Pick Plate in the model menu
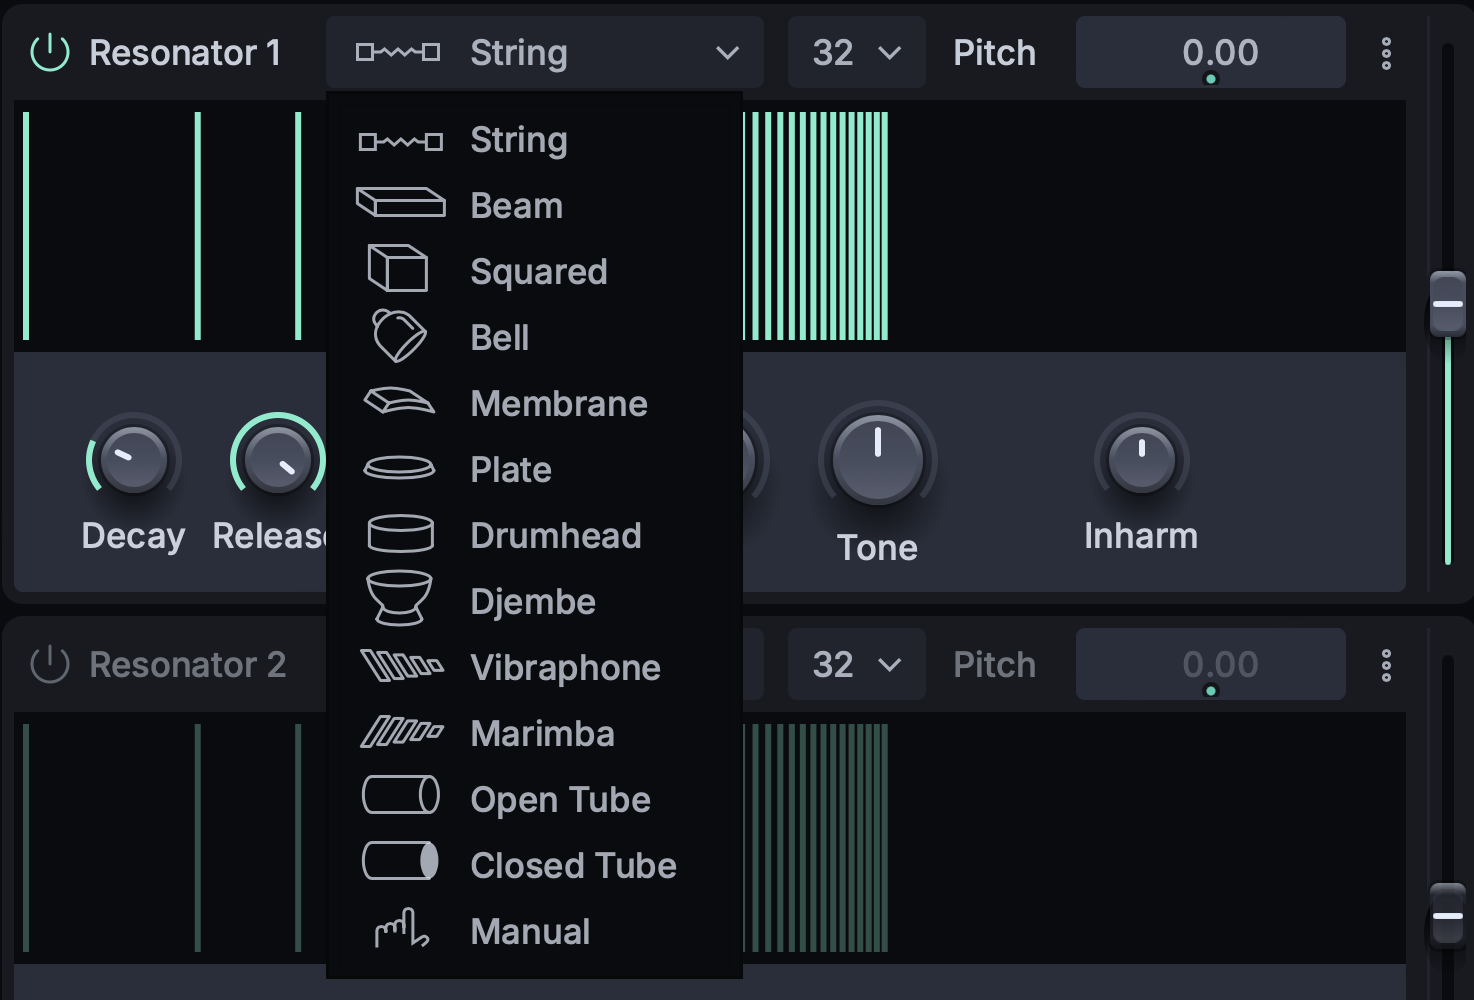Viewport: 1474px width, 1000px height. pos(534,470)
